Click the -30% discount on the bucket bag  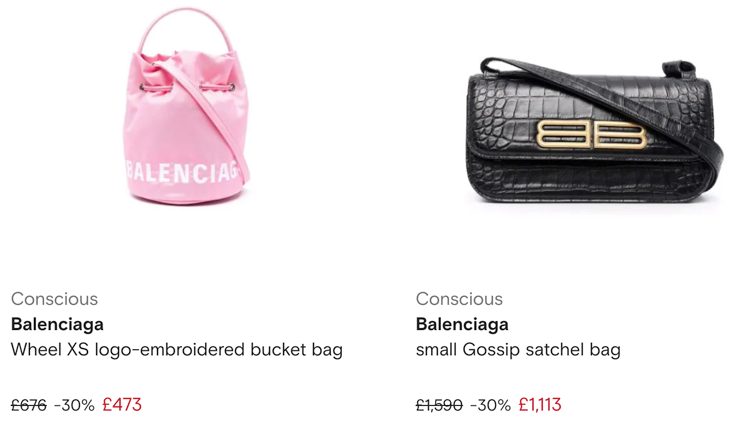coord(74,405)
